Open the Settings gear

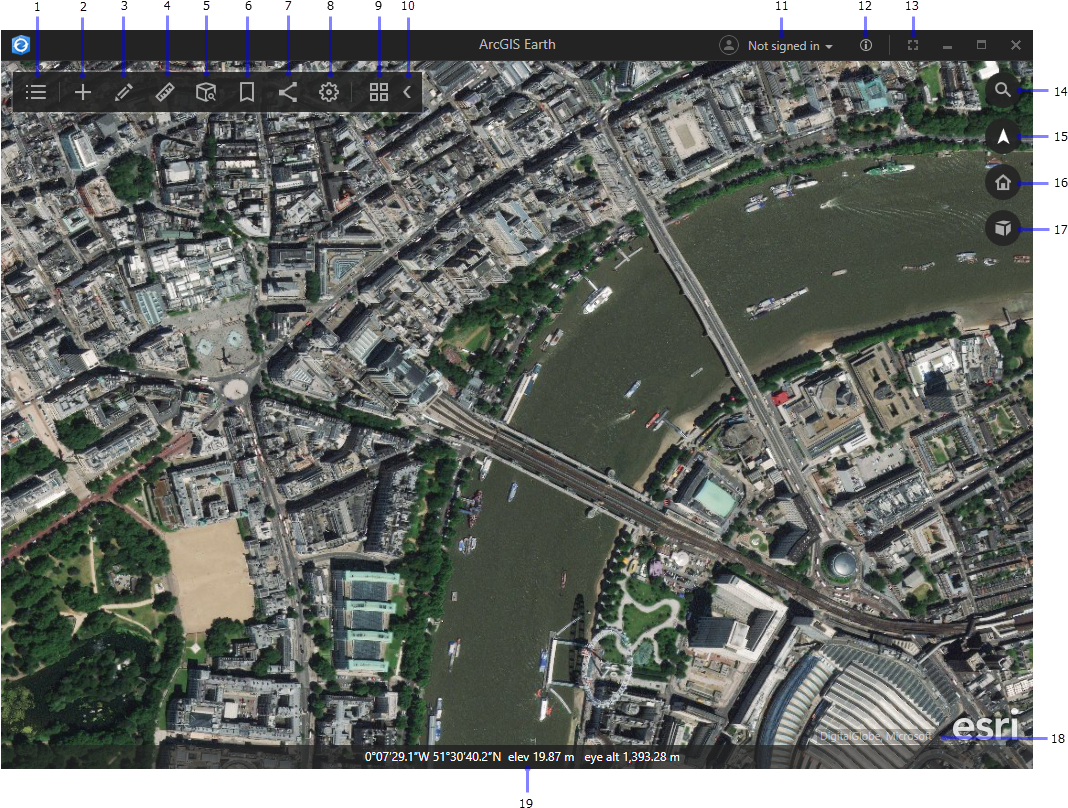point(328,93)
